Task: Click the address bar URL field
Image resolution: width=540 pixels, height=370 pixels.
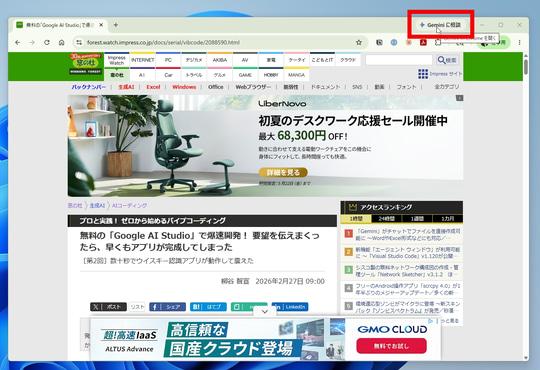Action: (x=220, y=42)
